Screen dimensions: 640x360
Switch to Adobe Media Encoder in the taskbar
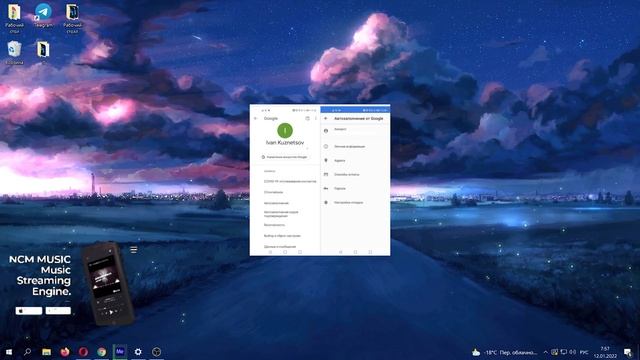(x=120, y=352)
